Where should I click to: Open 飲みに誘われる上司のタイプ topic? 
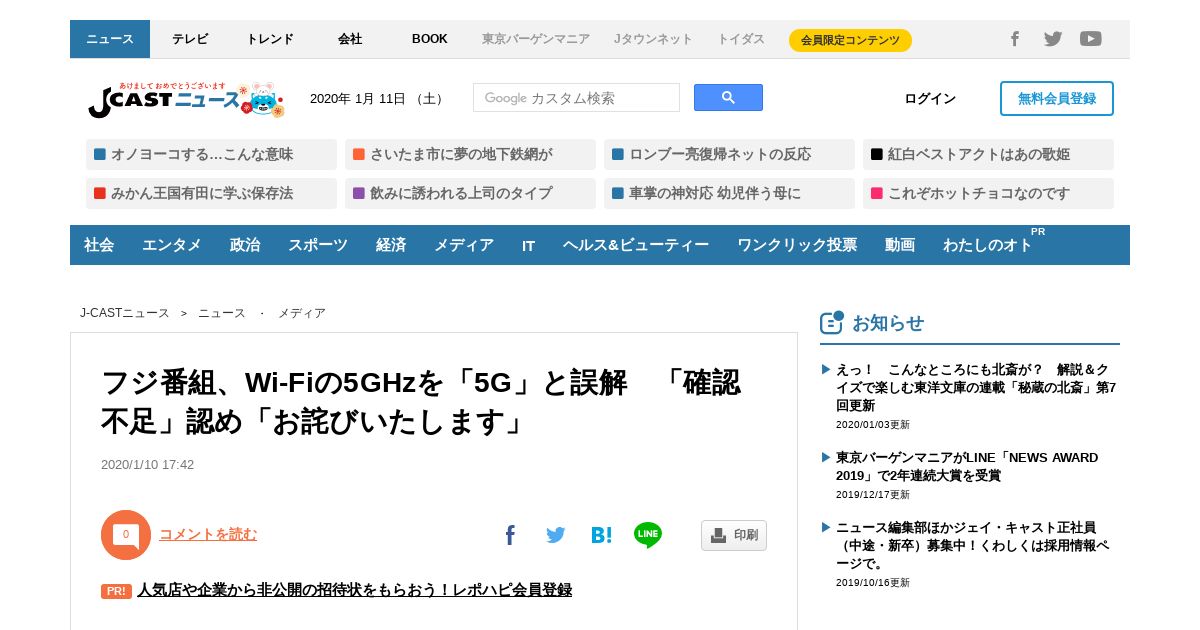point(470,193)
